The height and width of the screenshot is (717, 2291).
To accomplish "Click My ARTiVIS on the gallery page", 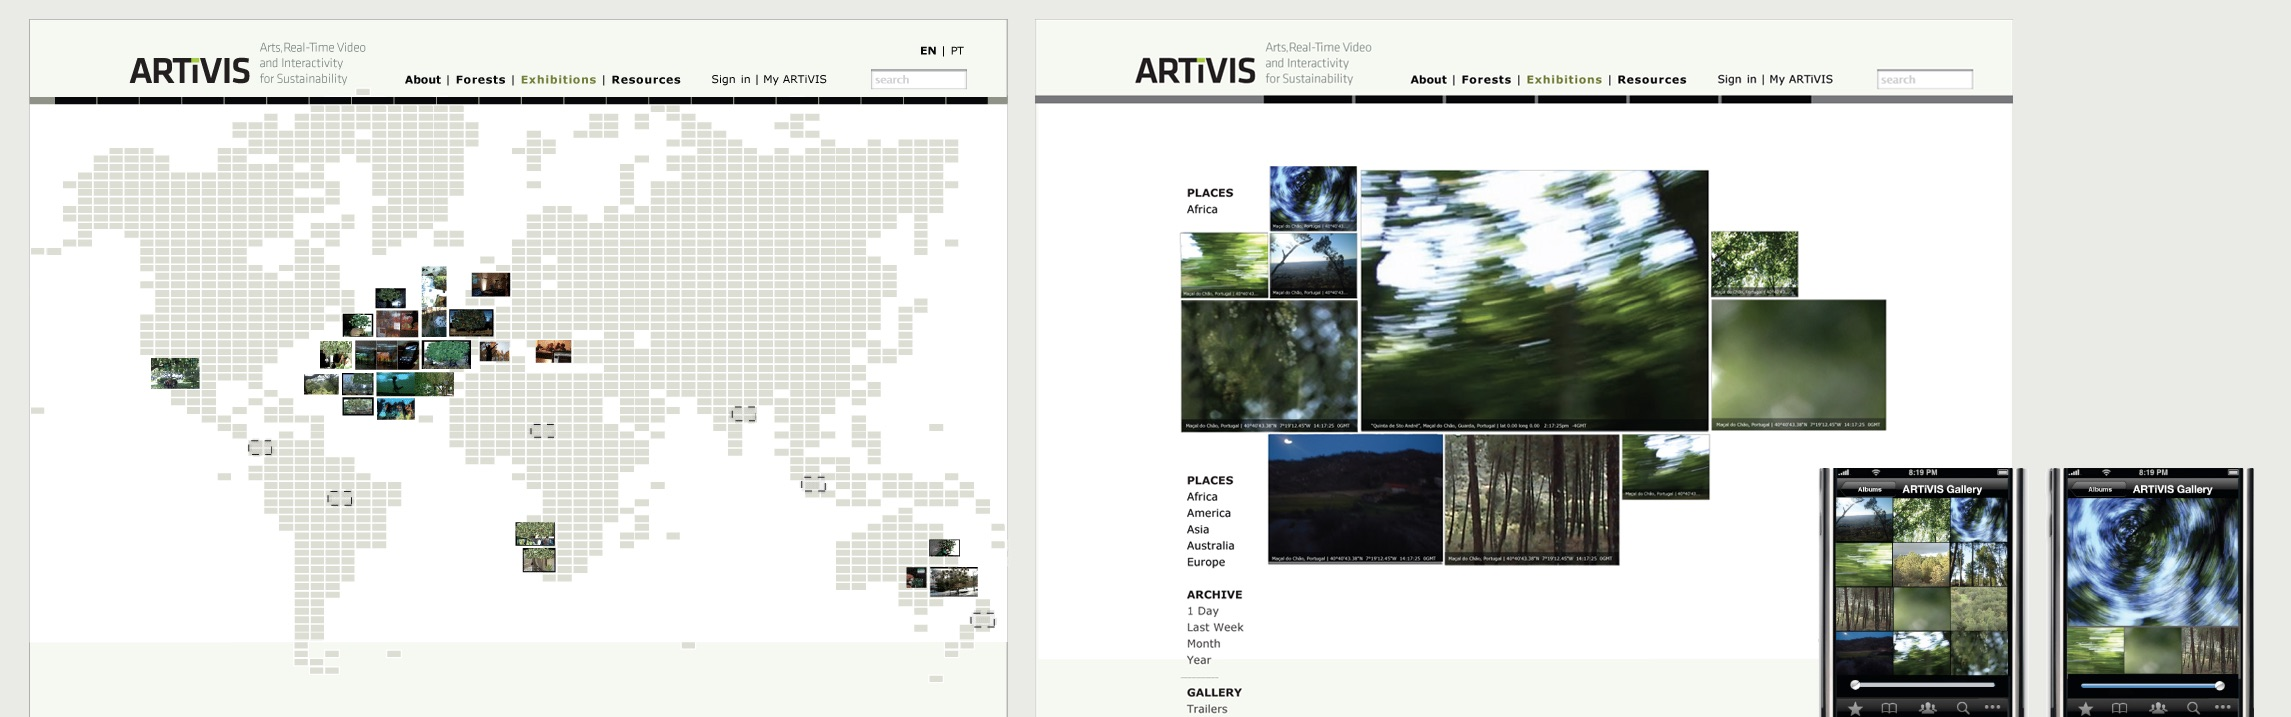I will click(1801, 80).
